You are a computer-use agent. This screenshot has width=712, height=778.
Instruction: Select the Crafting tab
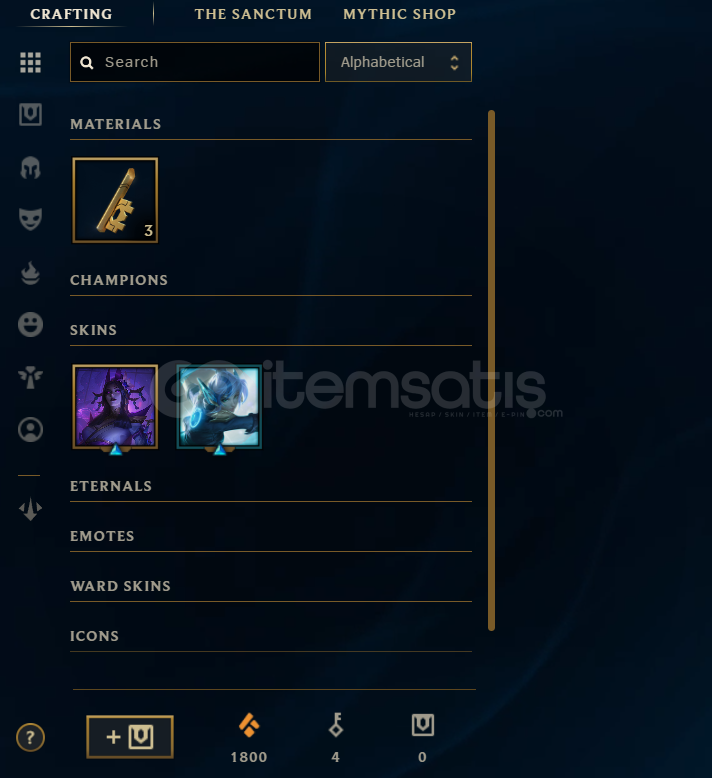pyautogui.click(x=71, y=14)
